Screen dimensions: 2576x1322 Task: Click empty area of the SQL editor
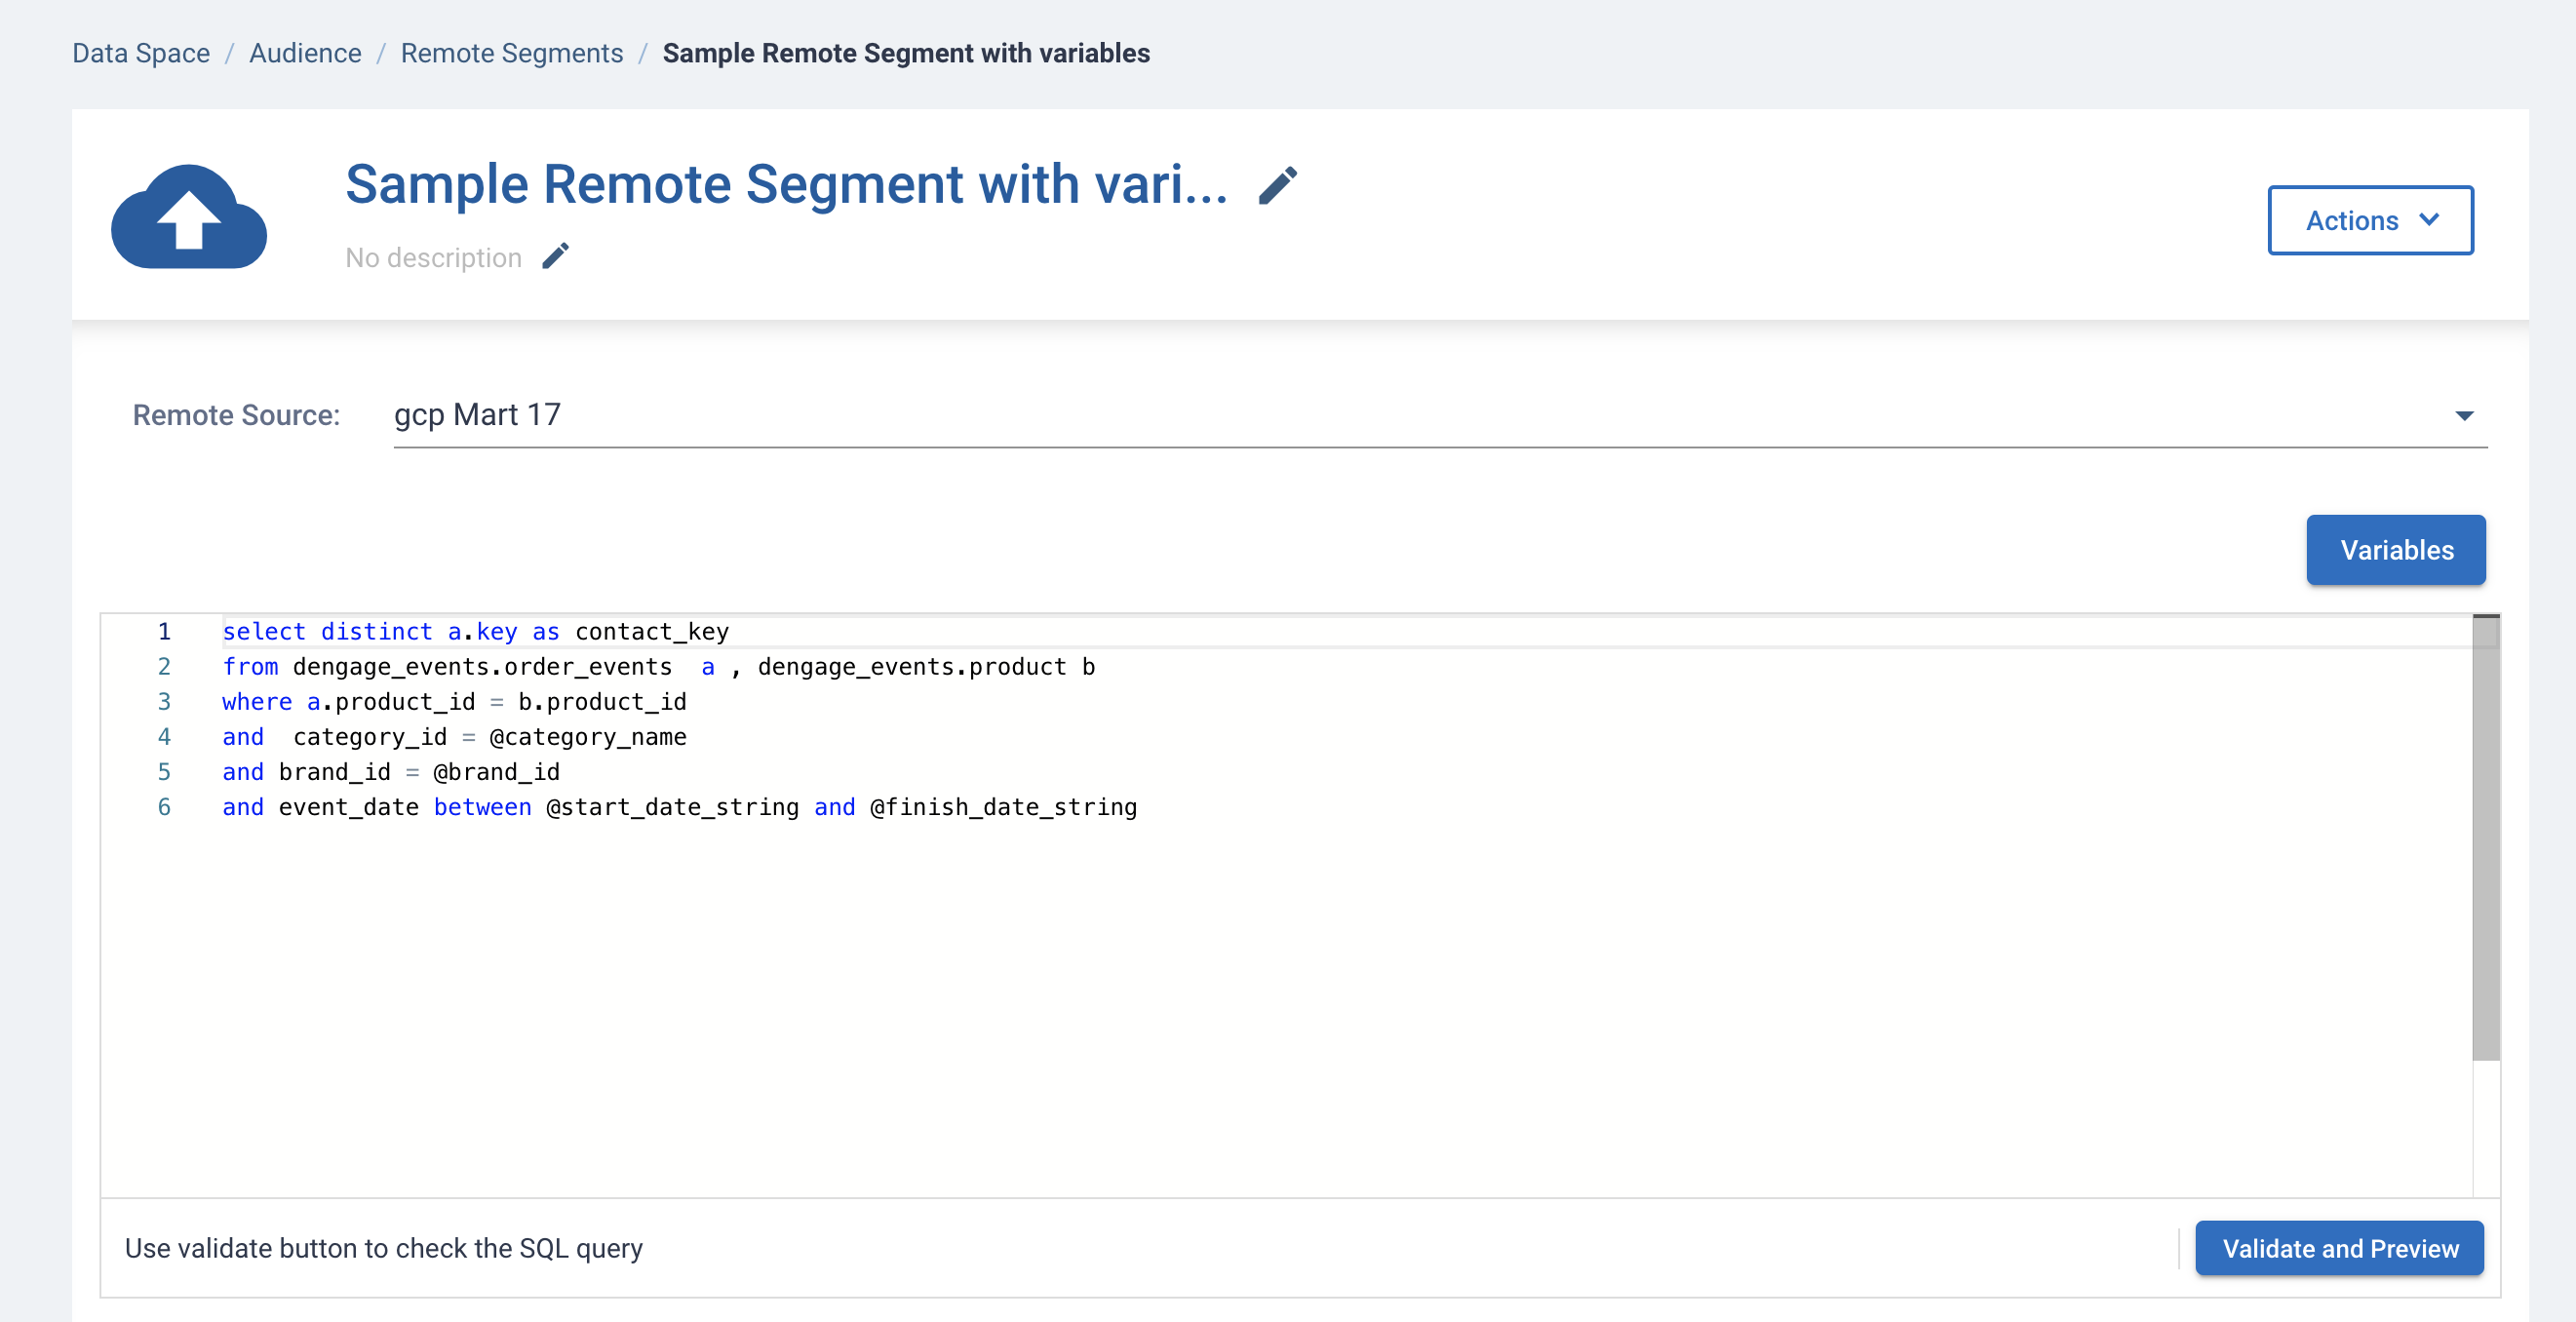pyautogui.click(x=1200, y=1000)
